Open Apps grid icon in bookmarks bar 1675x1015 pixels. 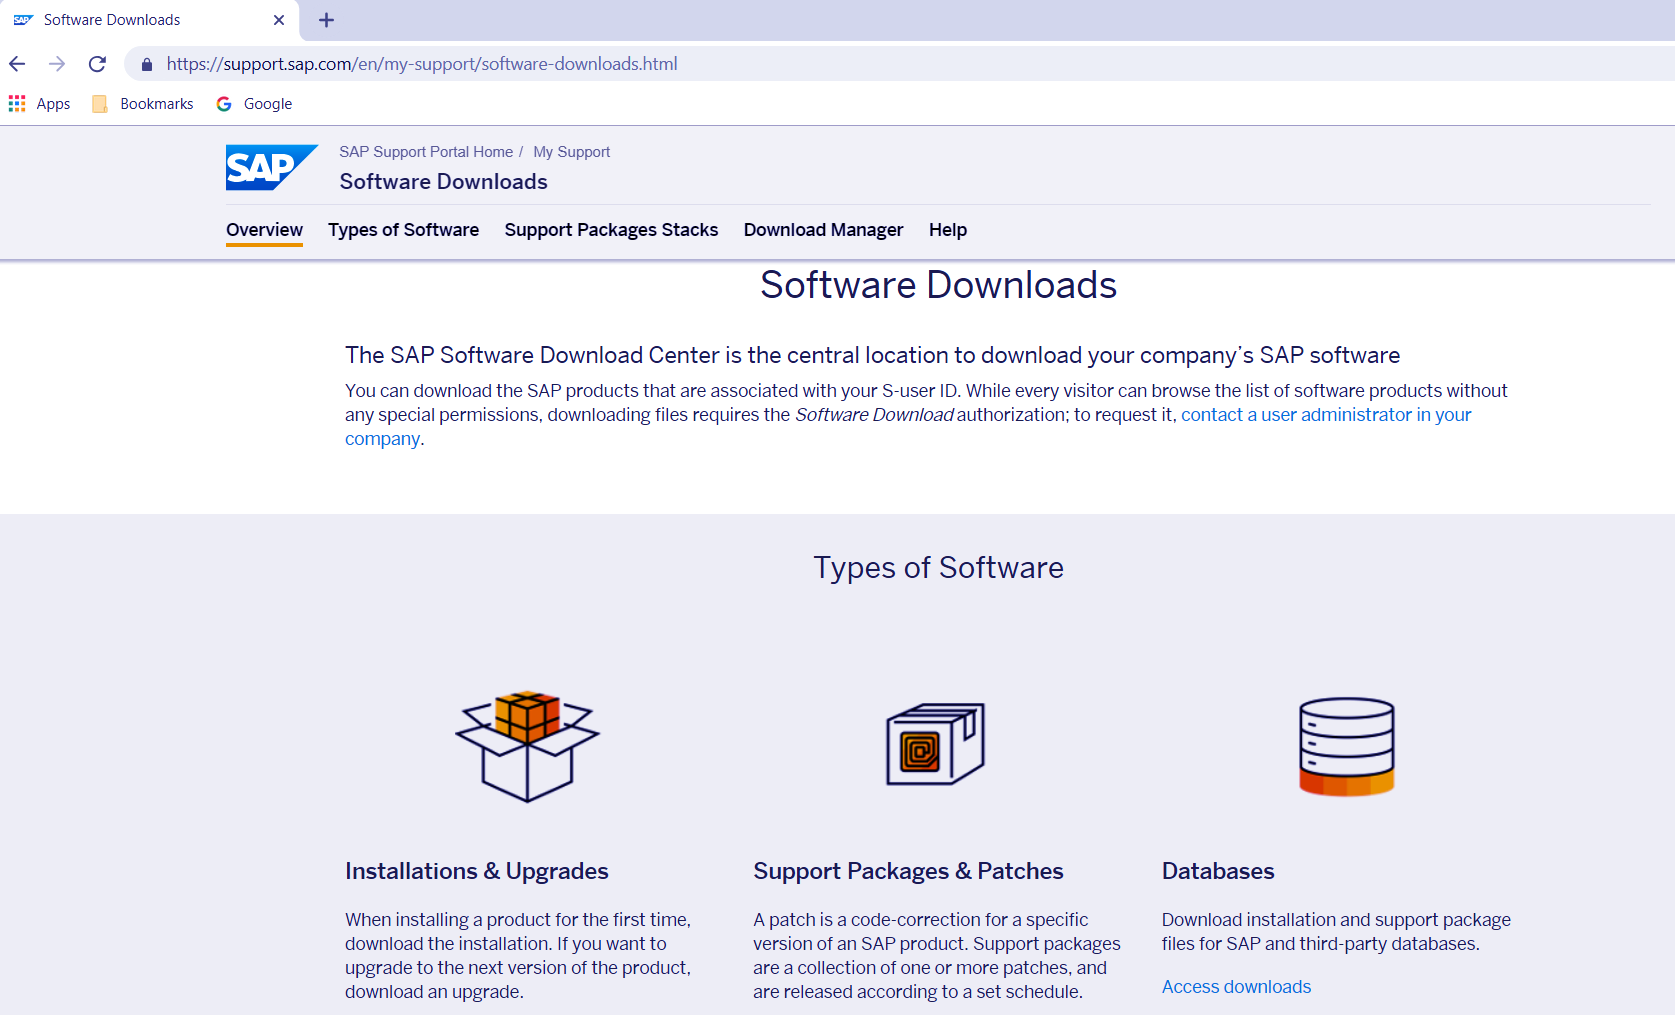coord(17,103)
